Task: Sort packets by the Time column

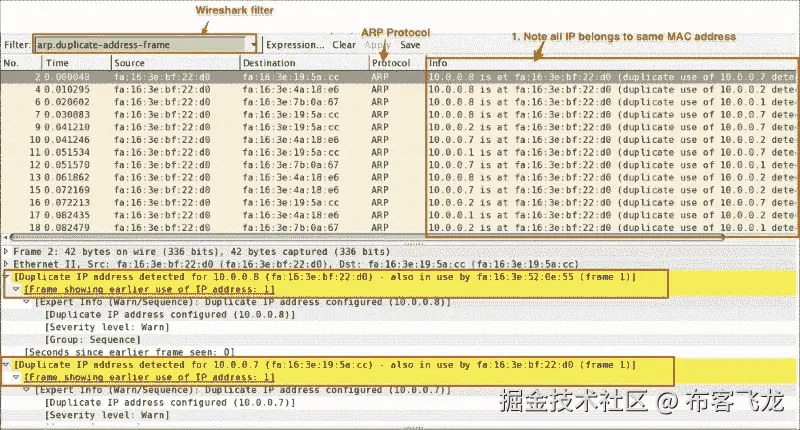Action: tap(76, 63)
